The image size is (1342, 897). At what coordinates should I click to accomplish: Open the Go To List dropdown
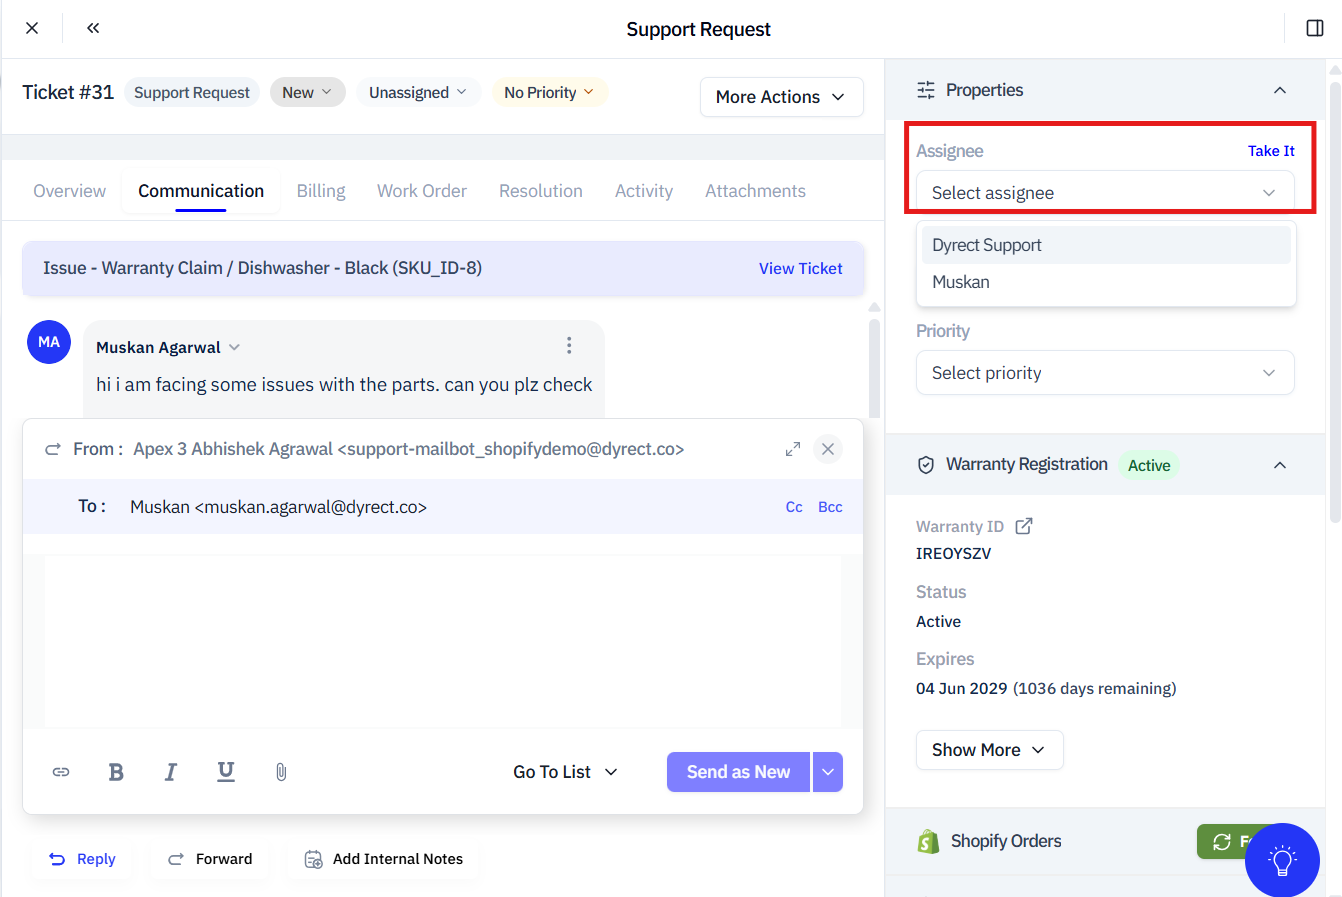[x=566, y=772]
